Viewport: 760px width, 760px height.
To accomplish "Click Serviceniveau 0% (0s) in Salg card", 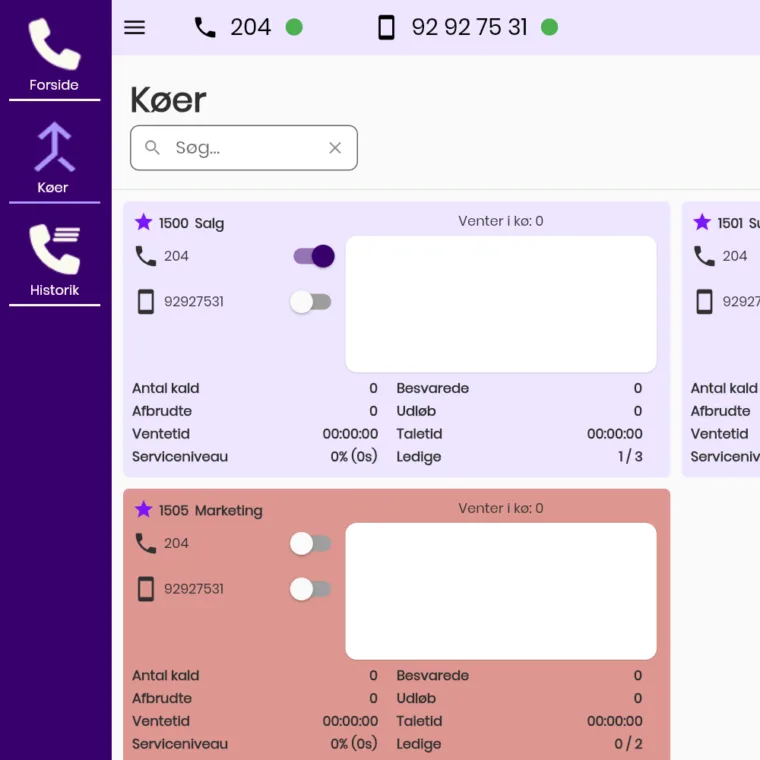I will pyautogui.click(x=354, y=457).
